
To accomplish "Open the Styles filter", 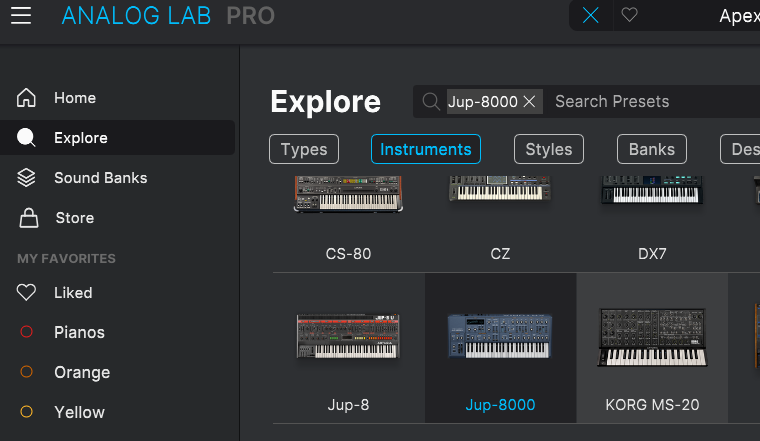I will click(x=549, y=149).
